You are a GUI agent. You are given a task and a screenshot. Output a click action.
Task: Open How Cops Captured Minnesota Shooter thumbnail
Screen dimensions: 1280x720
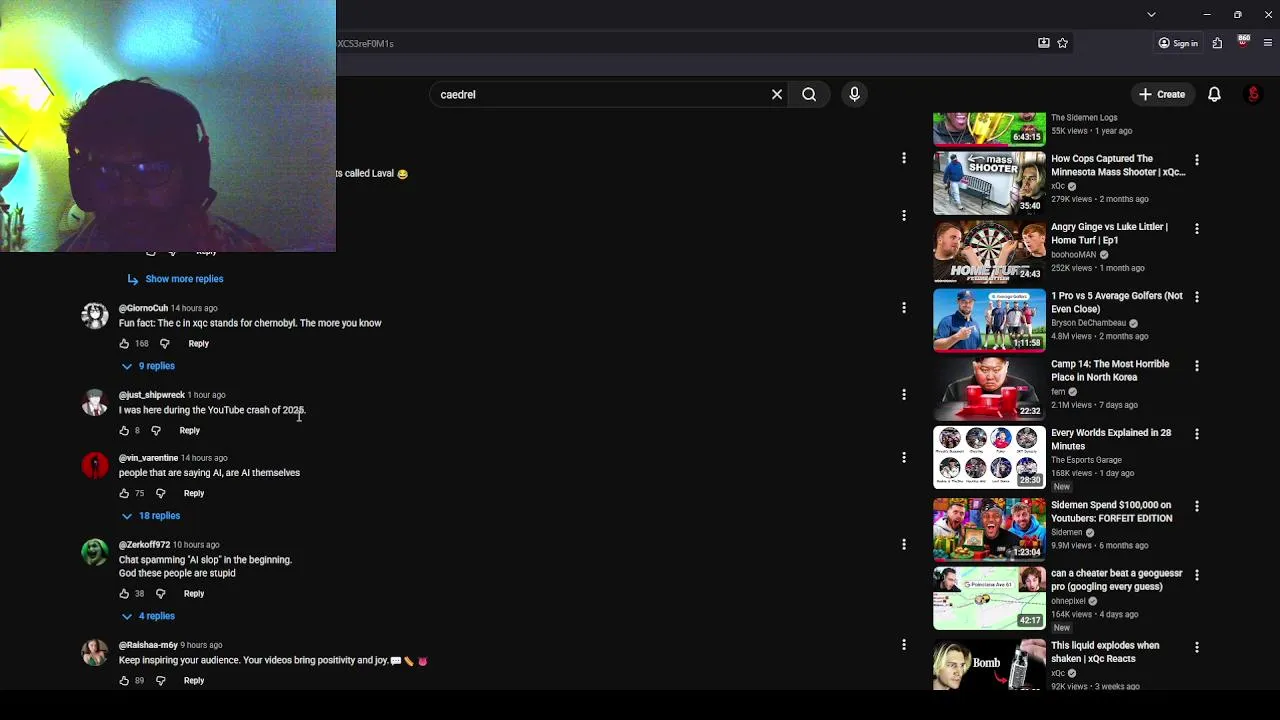(989, 183)
